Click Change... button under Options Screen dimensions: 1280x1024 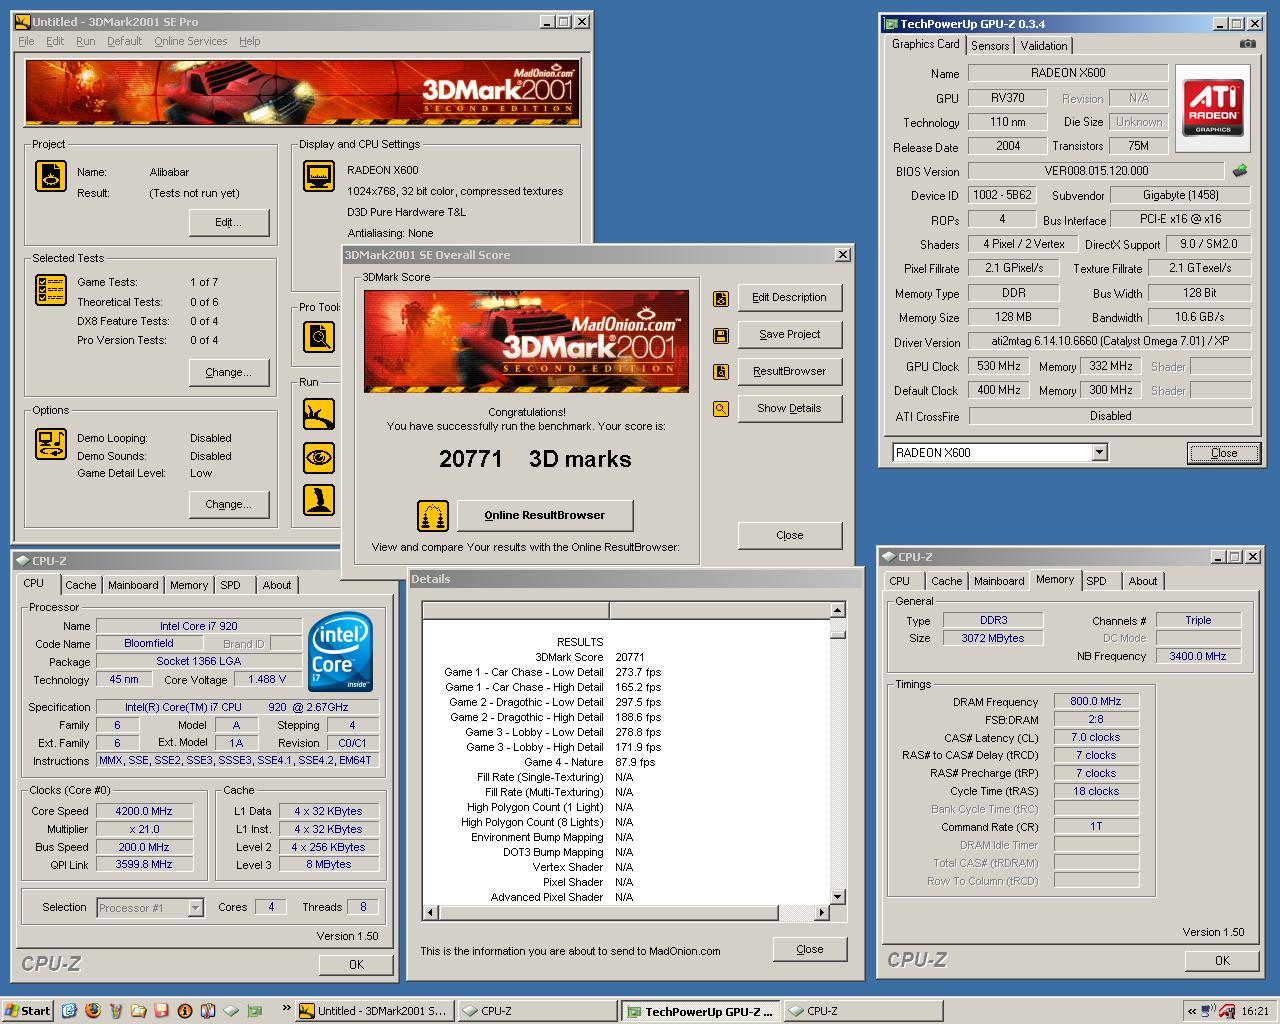229,504
